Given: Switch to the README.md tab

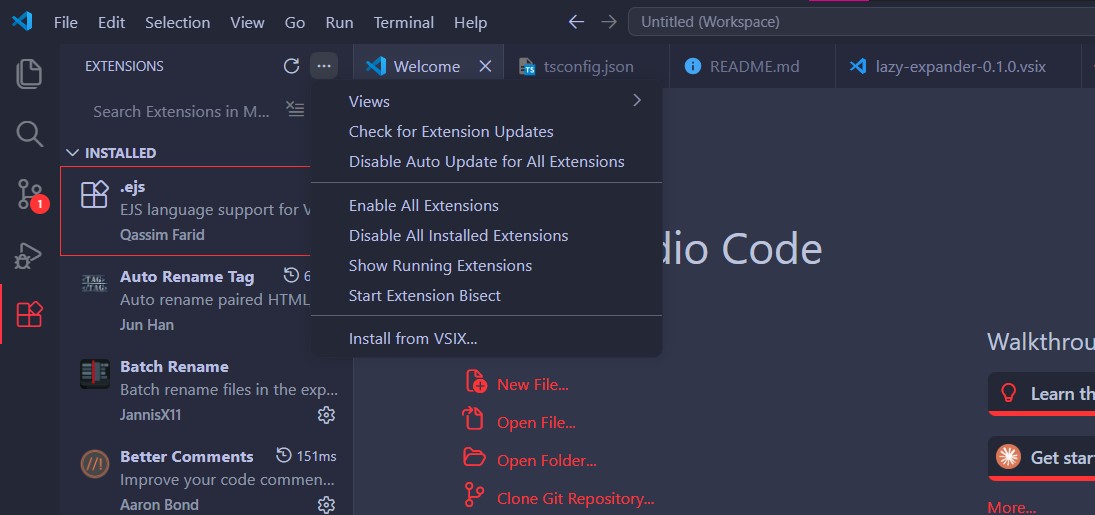Looking at the screenshot, I should pyautogui.click(x=752, y=66).
